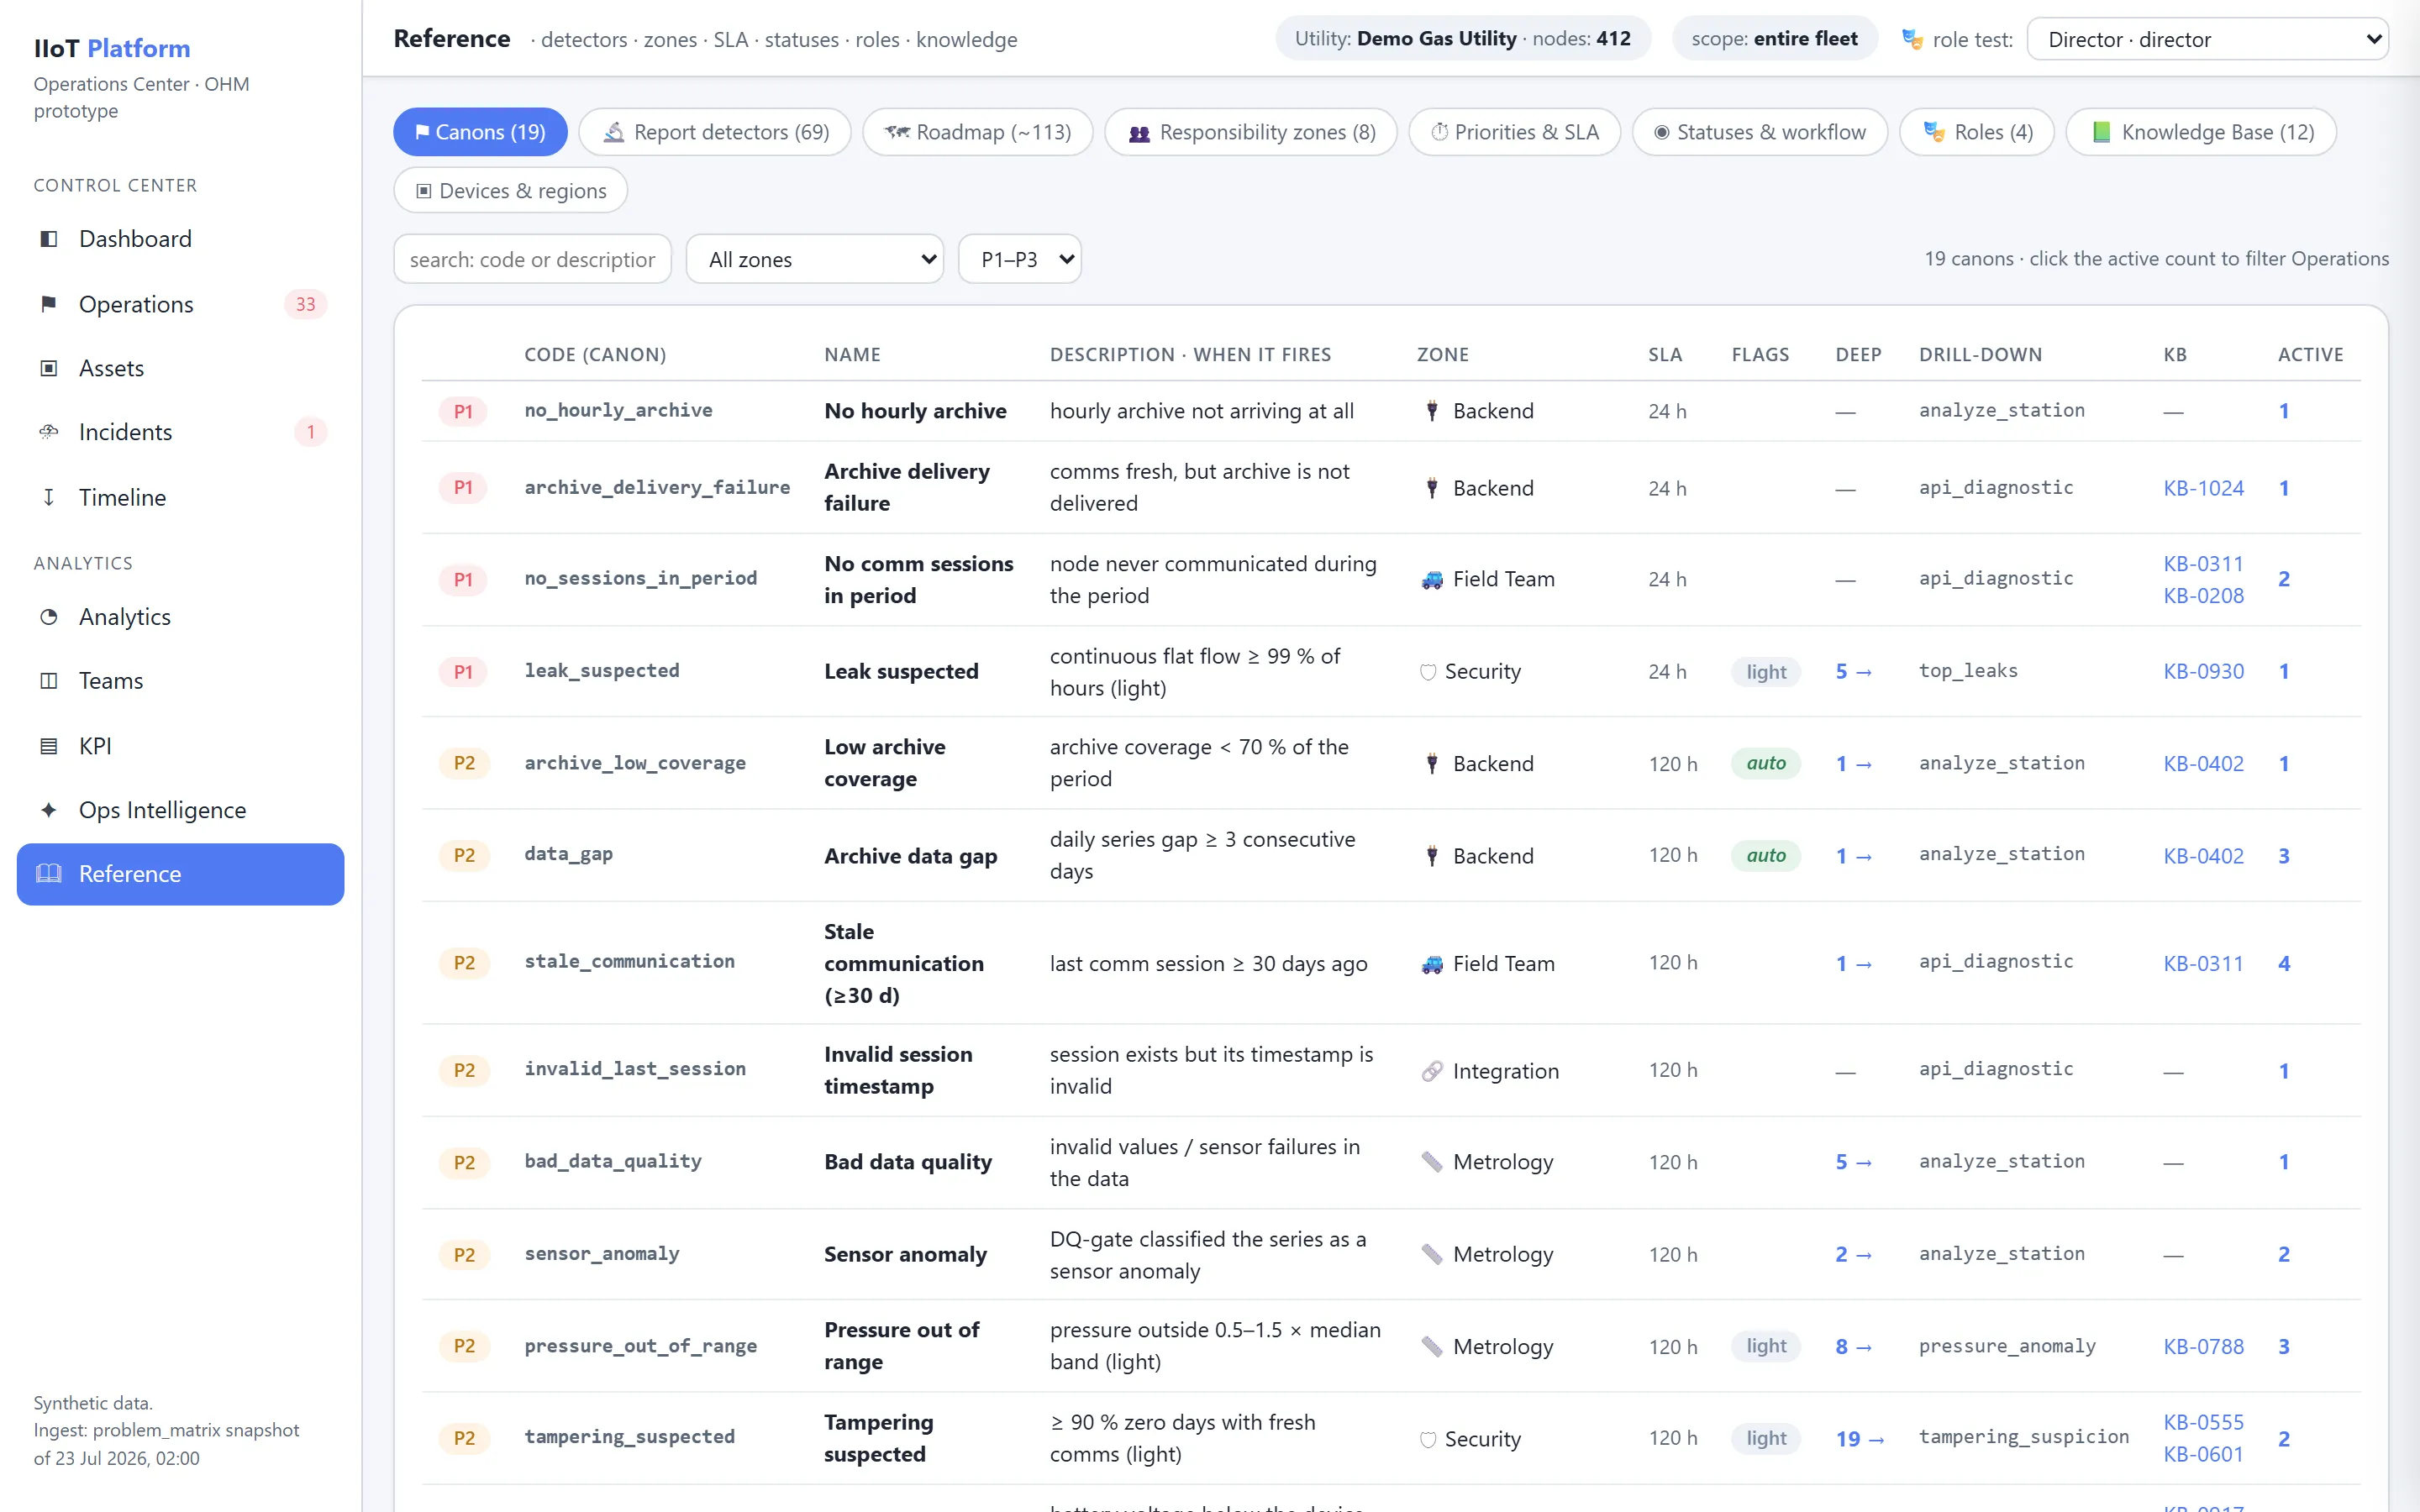Click deep link 8 → in pressure_out_of_range row

pyautogui.click(x=1853, y=1347)
